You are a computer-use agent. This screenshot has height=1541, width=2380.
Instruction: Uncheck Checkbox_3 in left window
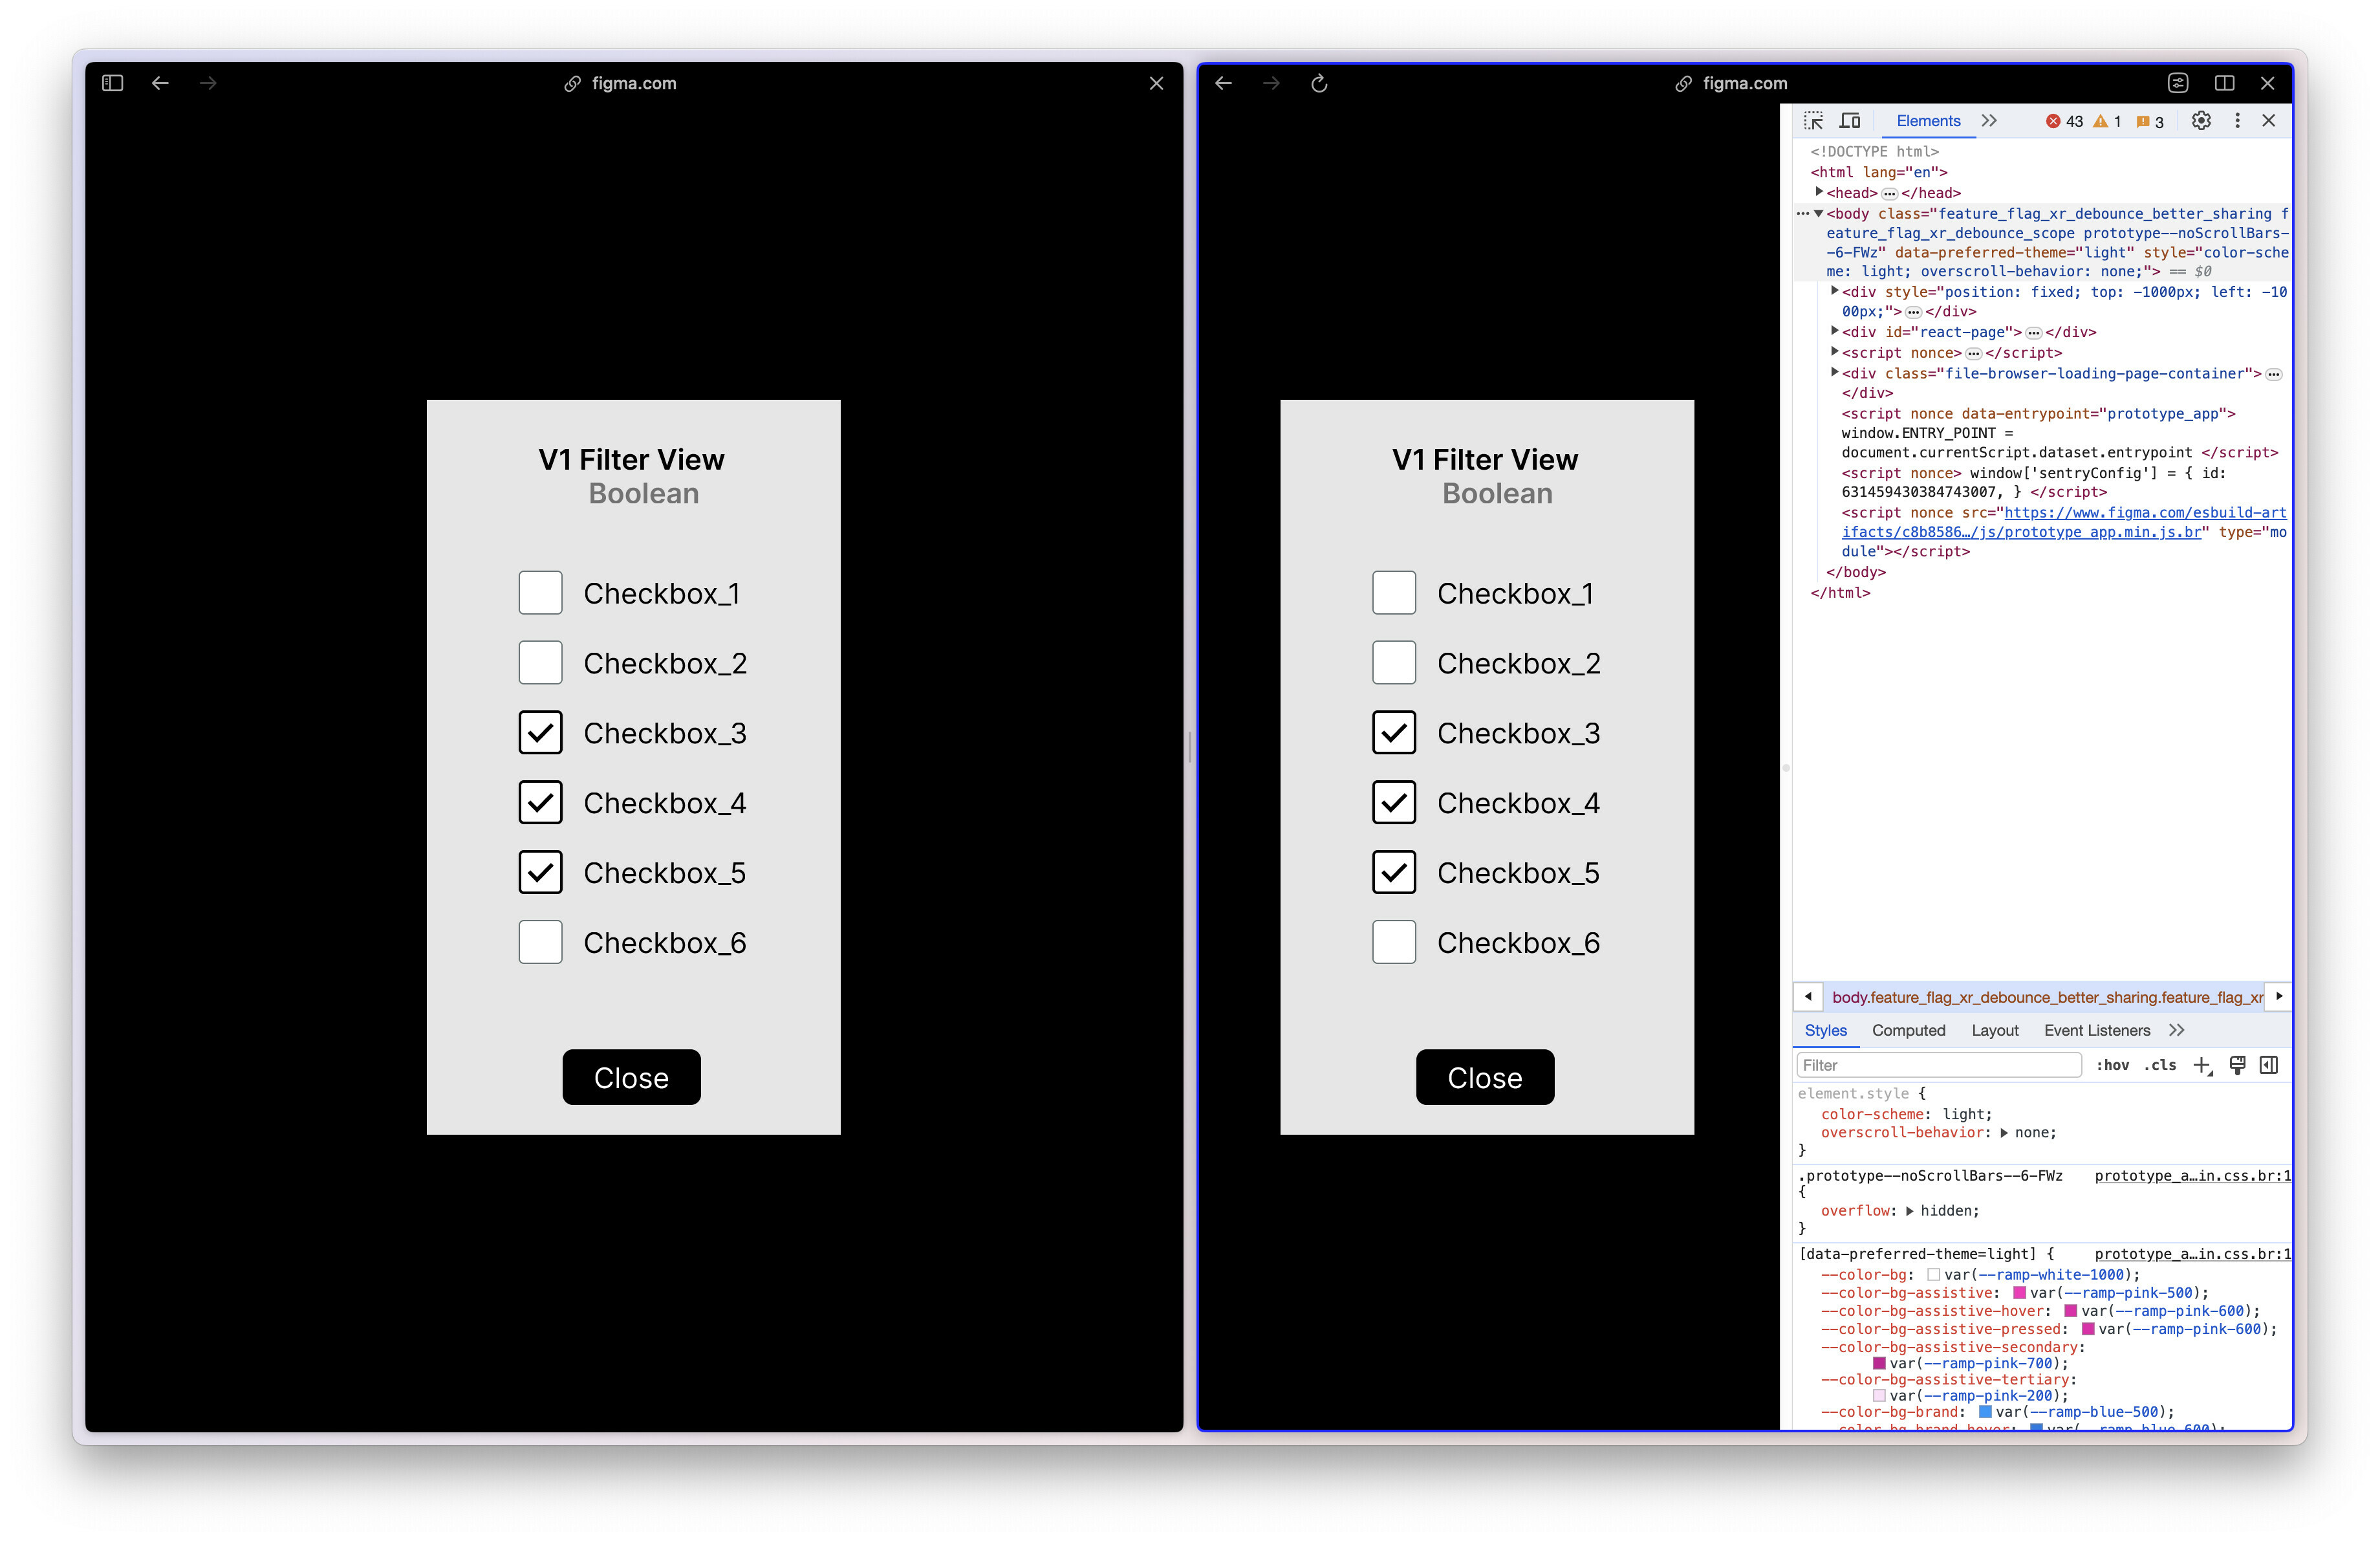click(540, 733)
